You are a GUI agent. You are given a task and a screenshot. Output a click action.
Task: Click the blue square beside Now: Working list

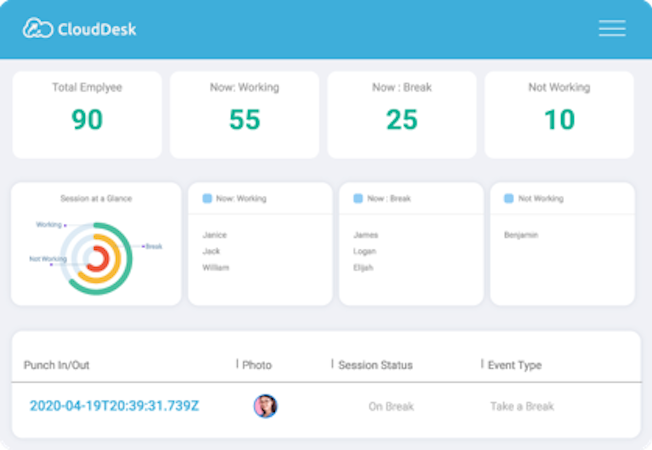(207, 198)
